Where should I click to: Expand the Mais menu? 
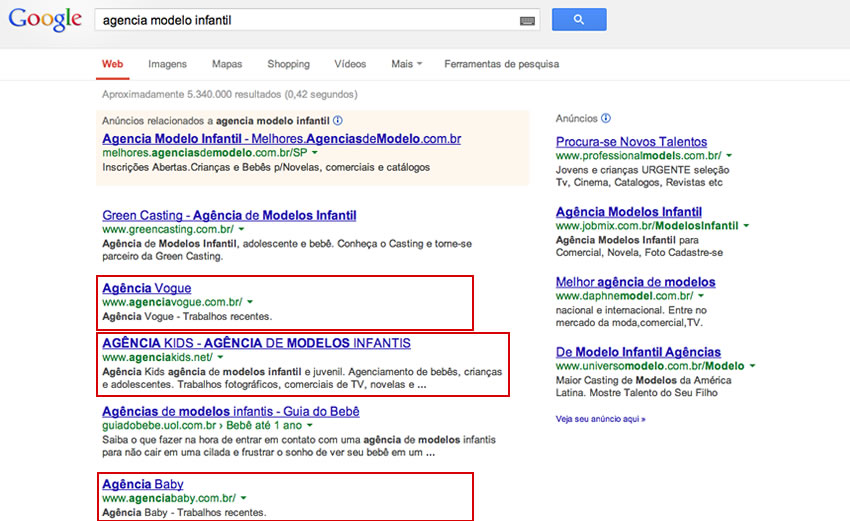[406, 64]
